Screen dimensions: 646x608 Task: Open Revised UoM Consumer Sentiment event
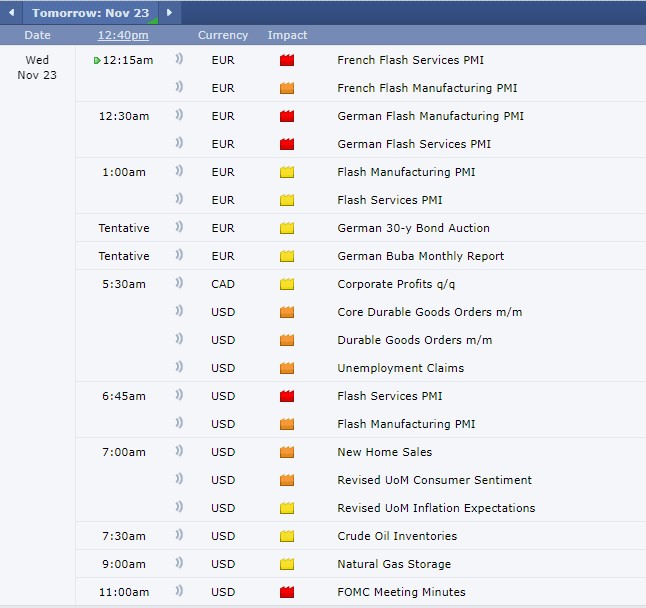(x=434, y=480)
